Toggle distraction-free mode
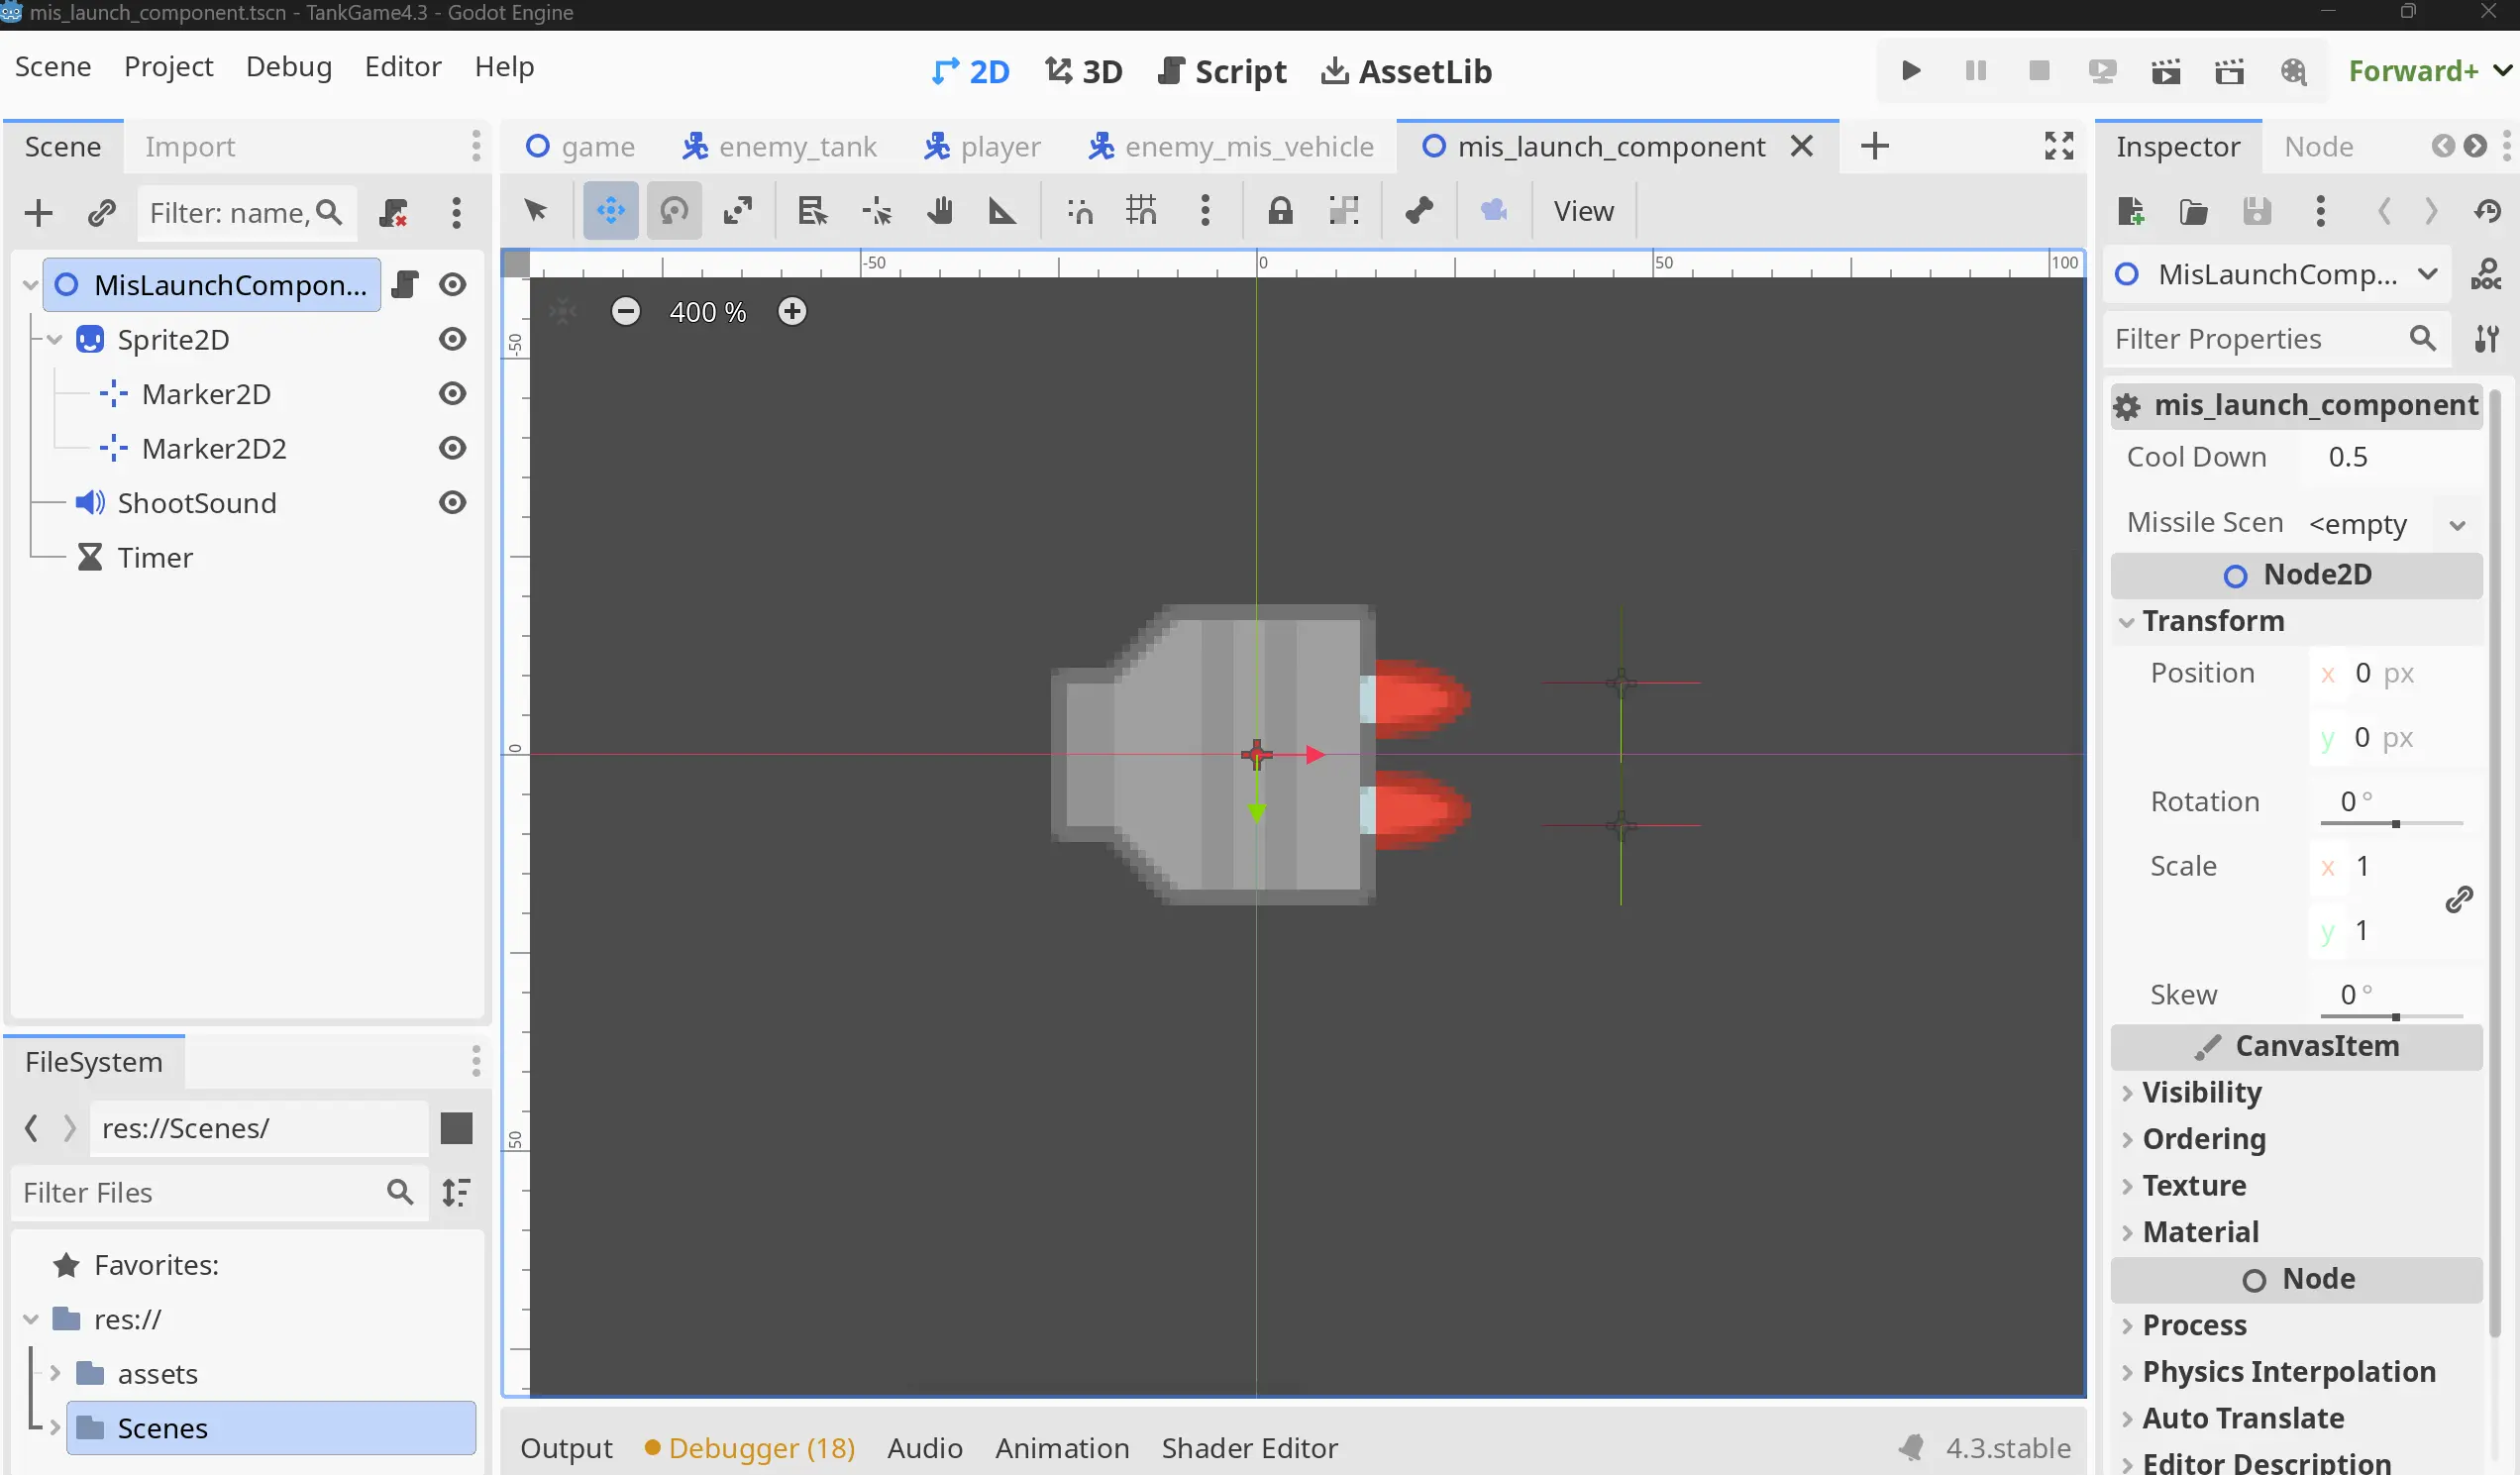Image resolution: width=2520 pixels, height=1475 pixels. pos(2059,146)
